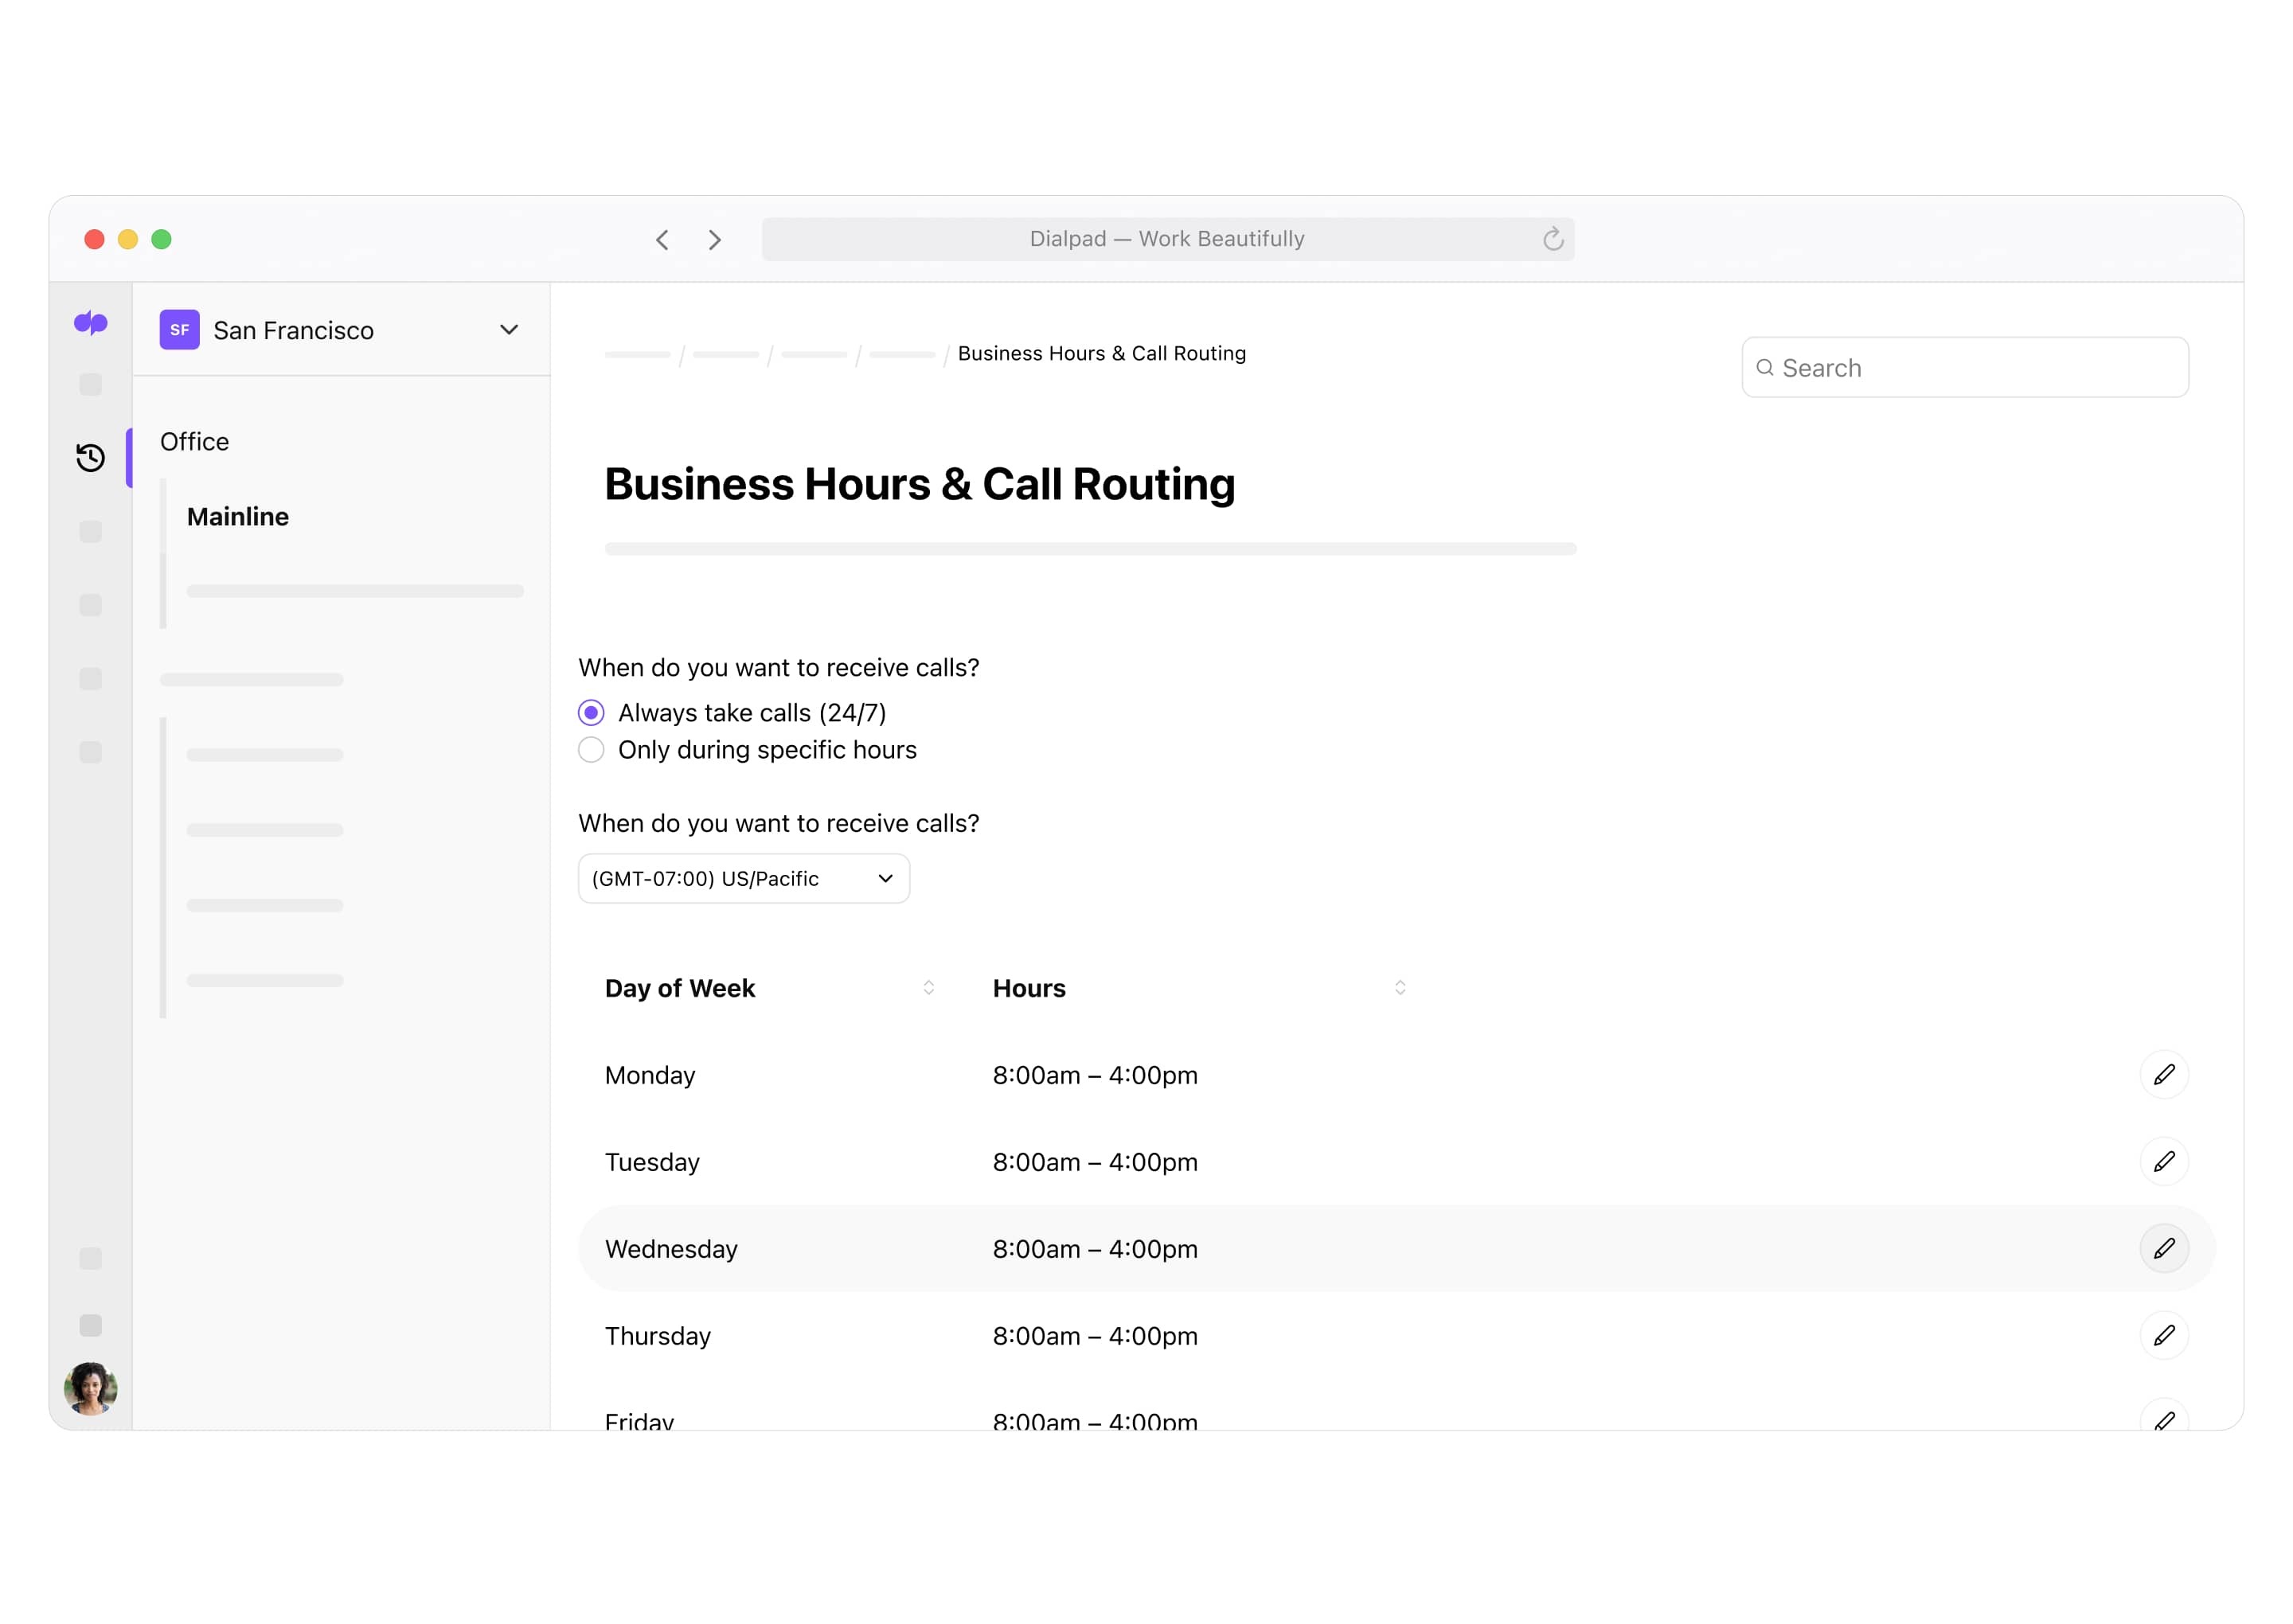Sort the Hours column
2293x1624 pixels.
(x=1400, y=987)
